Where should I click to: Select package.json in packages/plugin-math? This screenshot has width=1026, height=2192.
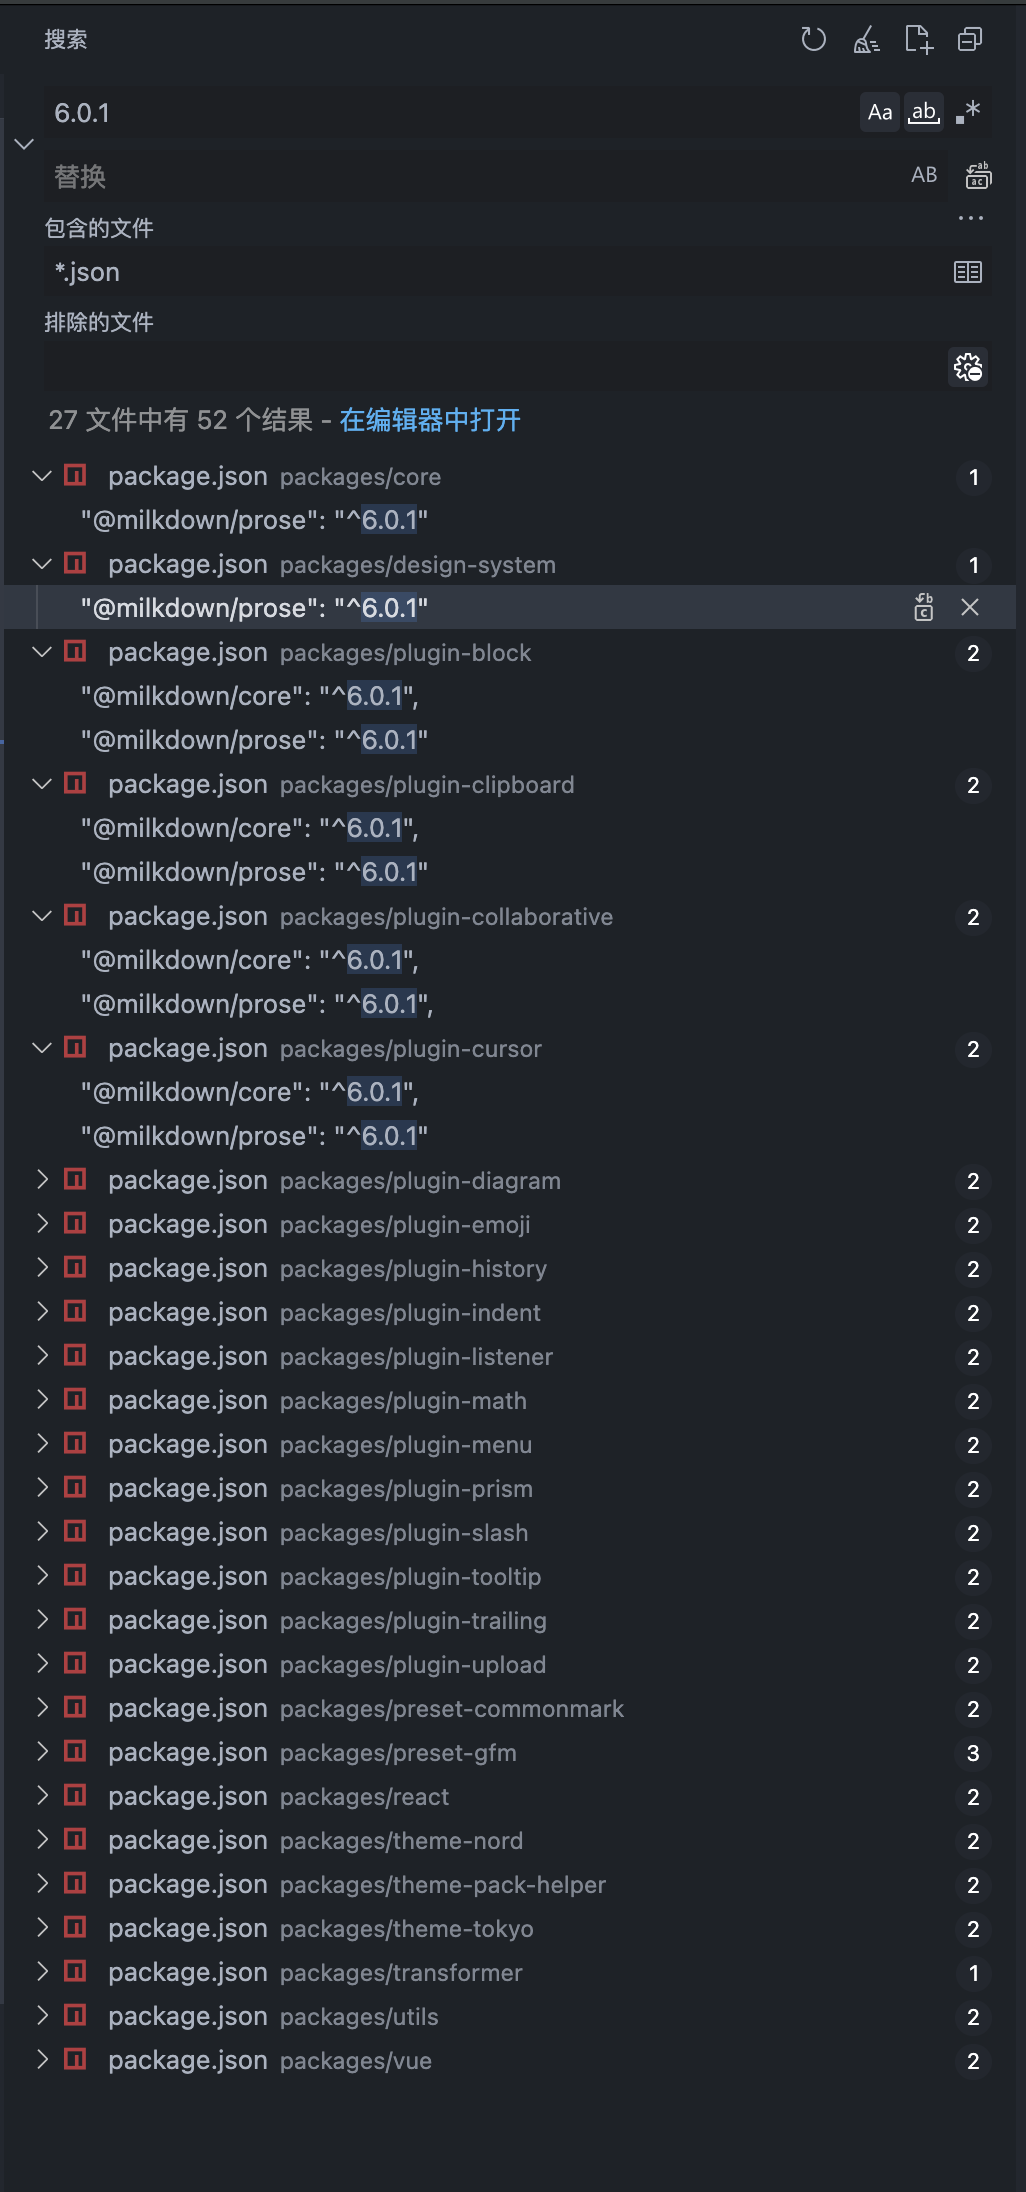(510, 1400)
